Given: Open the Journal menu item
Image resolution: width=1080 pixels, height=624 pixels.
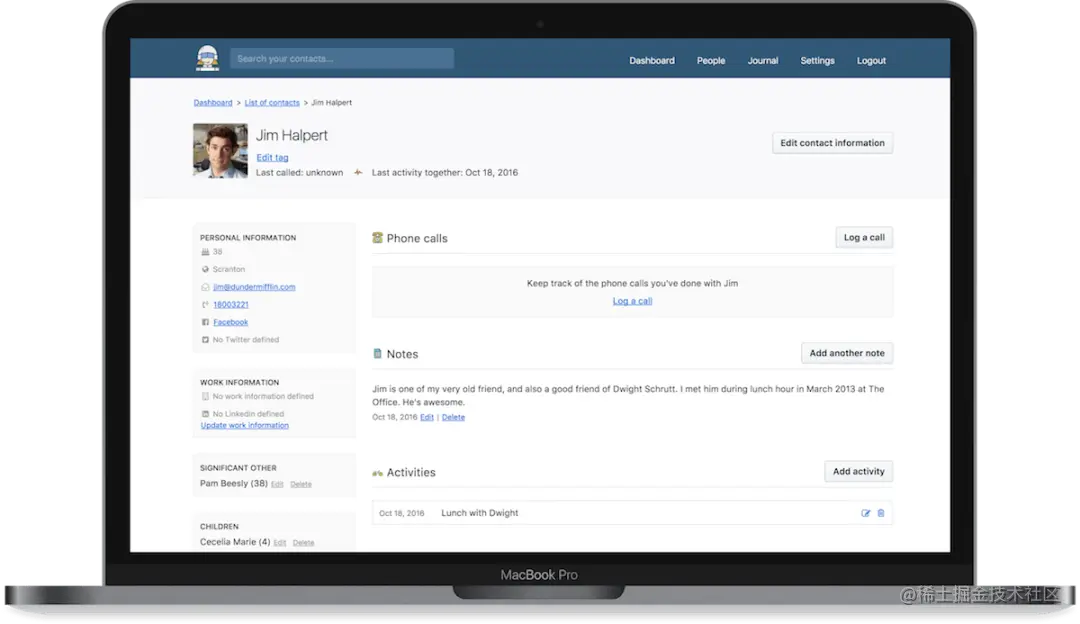Looking at the screenshot, I should point(763,61).
